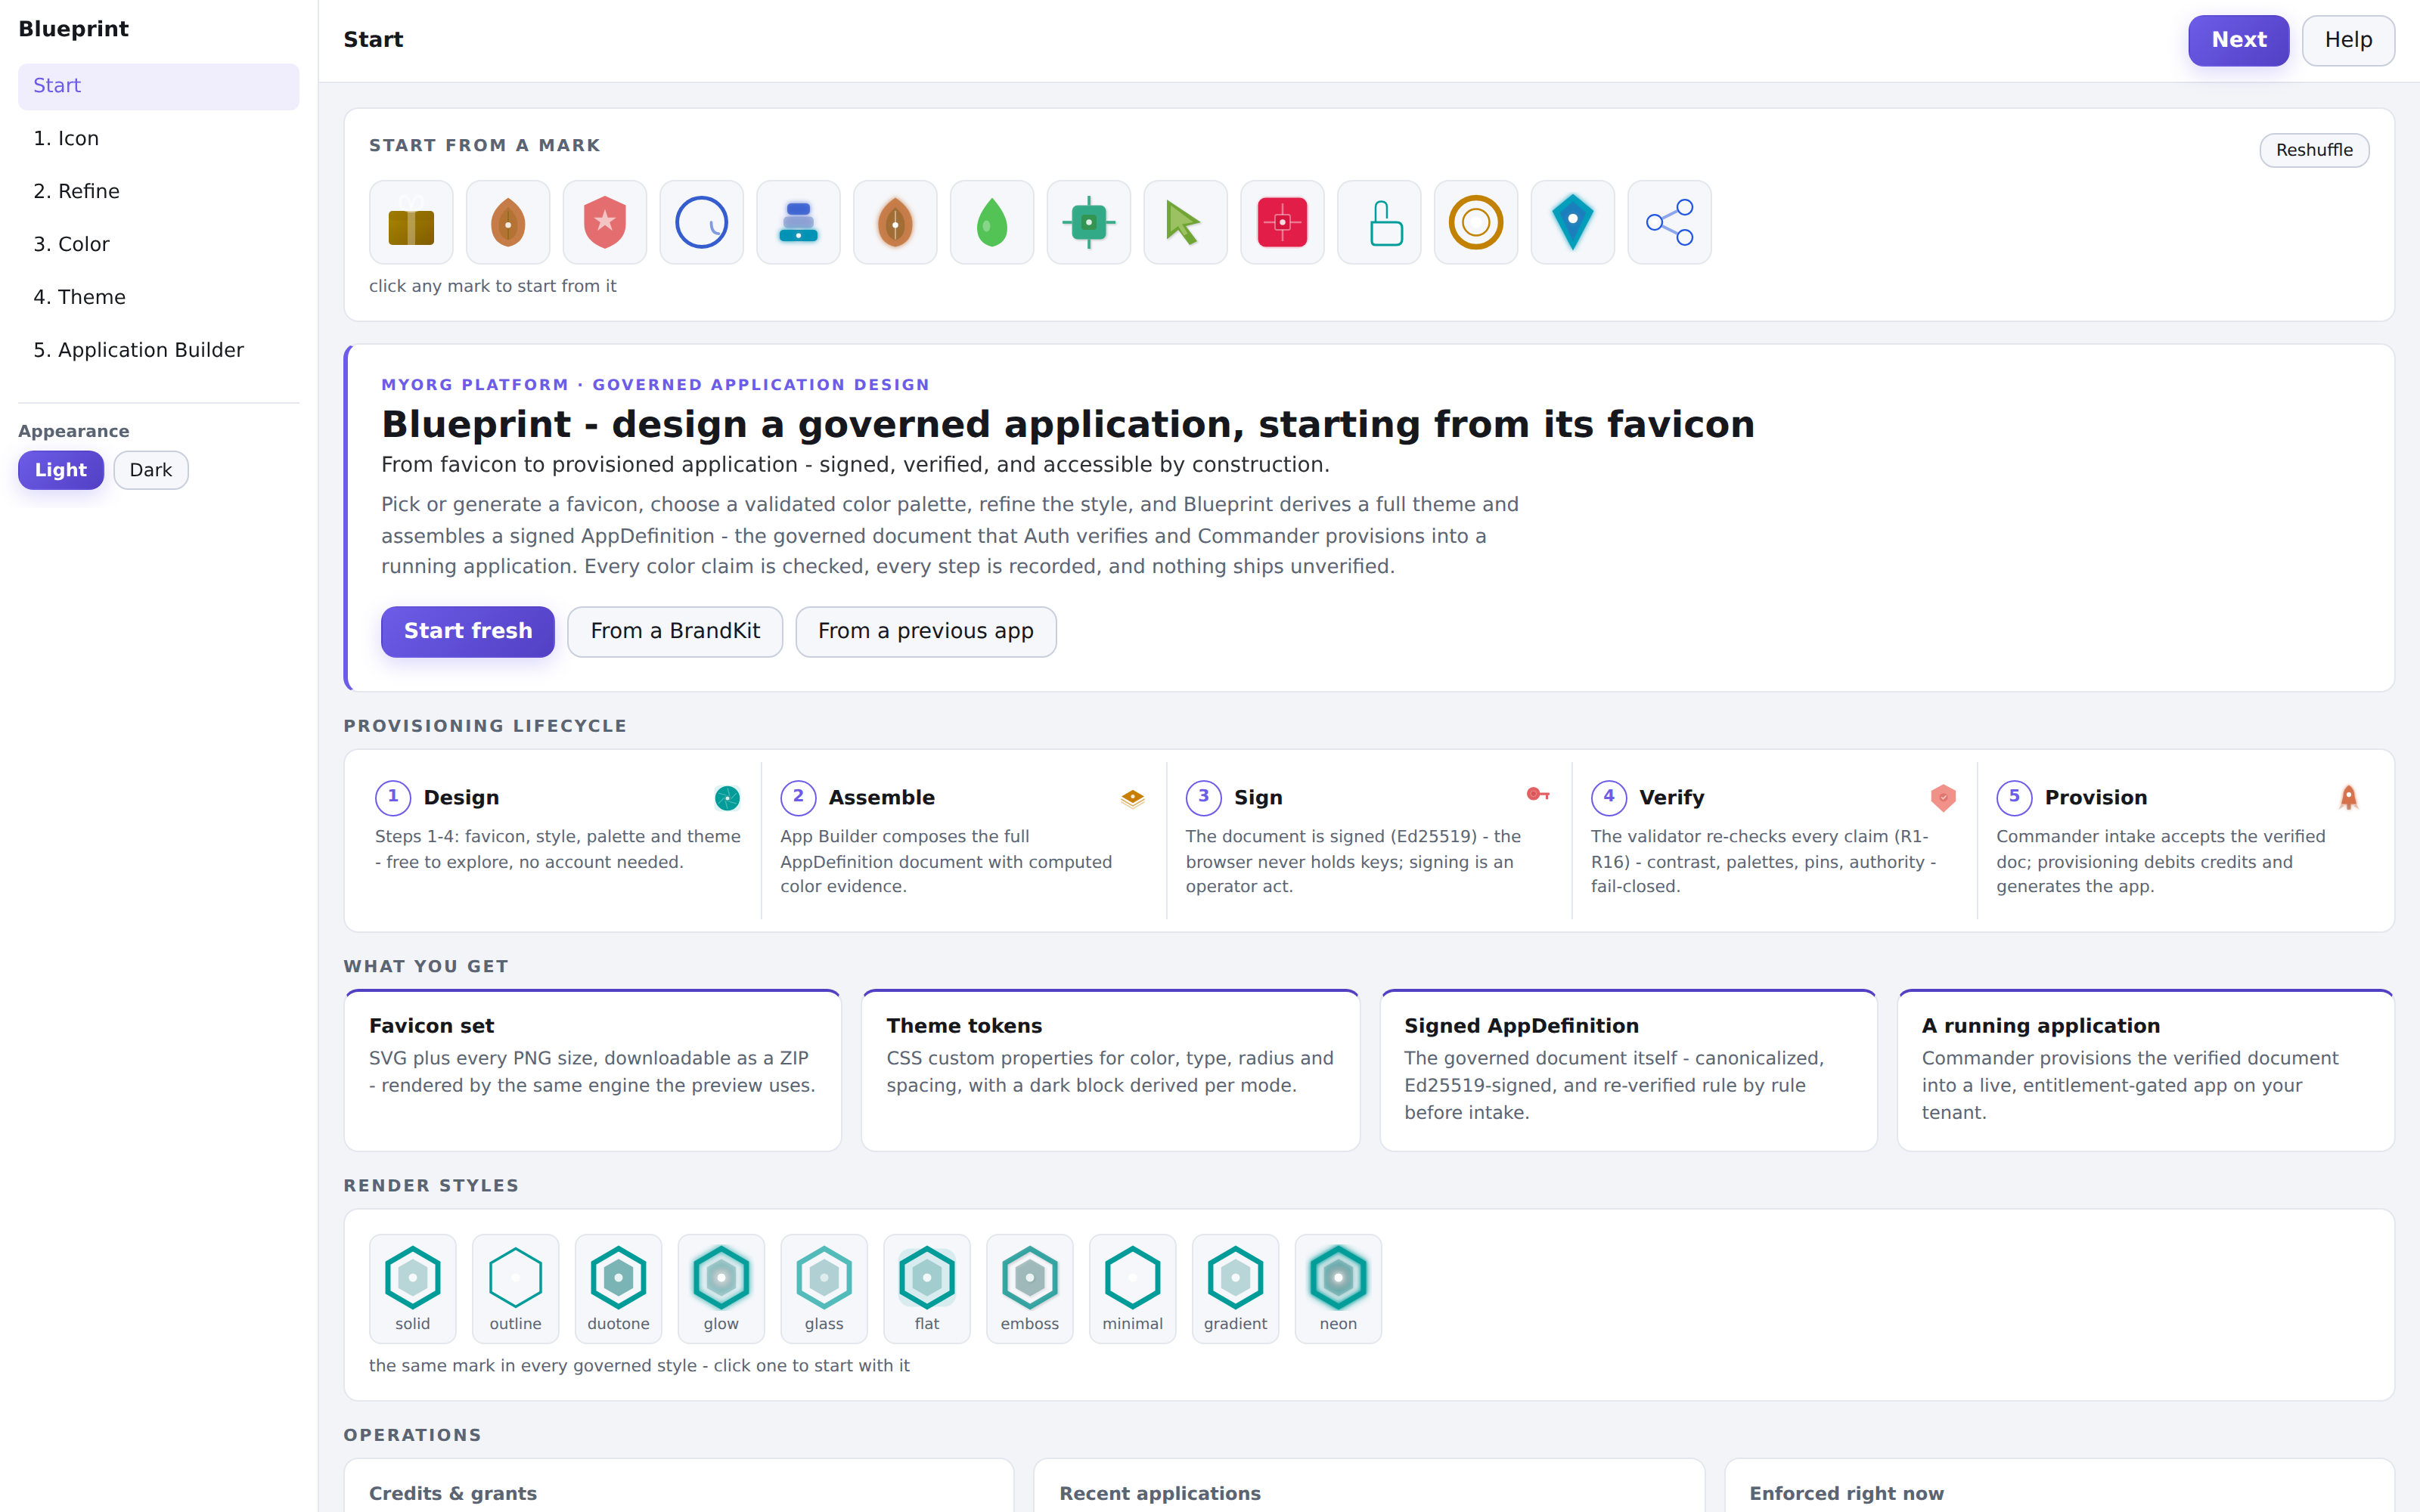Pick the flat render style
This screenshot has height=1512, width=2420.
pos(927,1288)
